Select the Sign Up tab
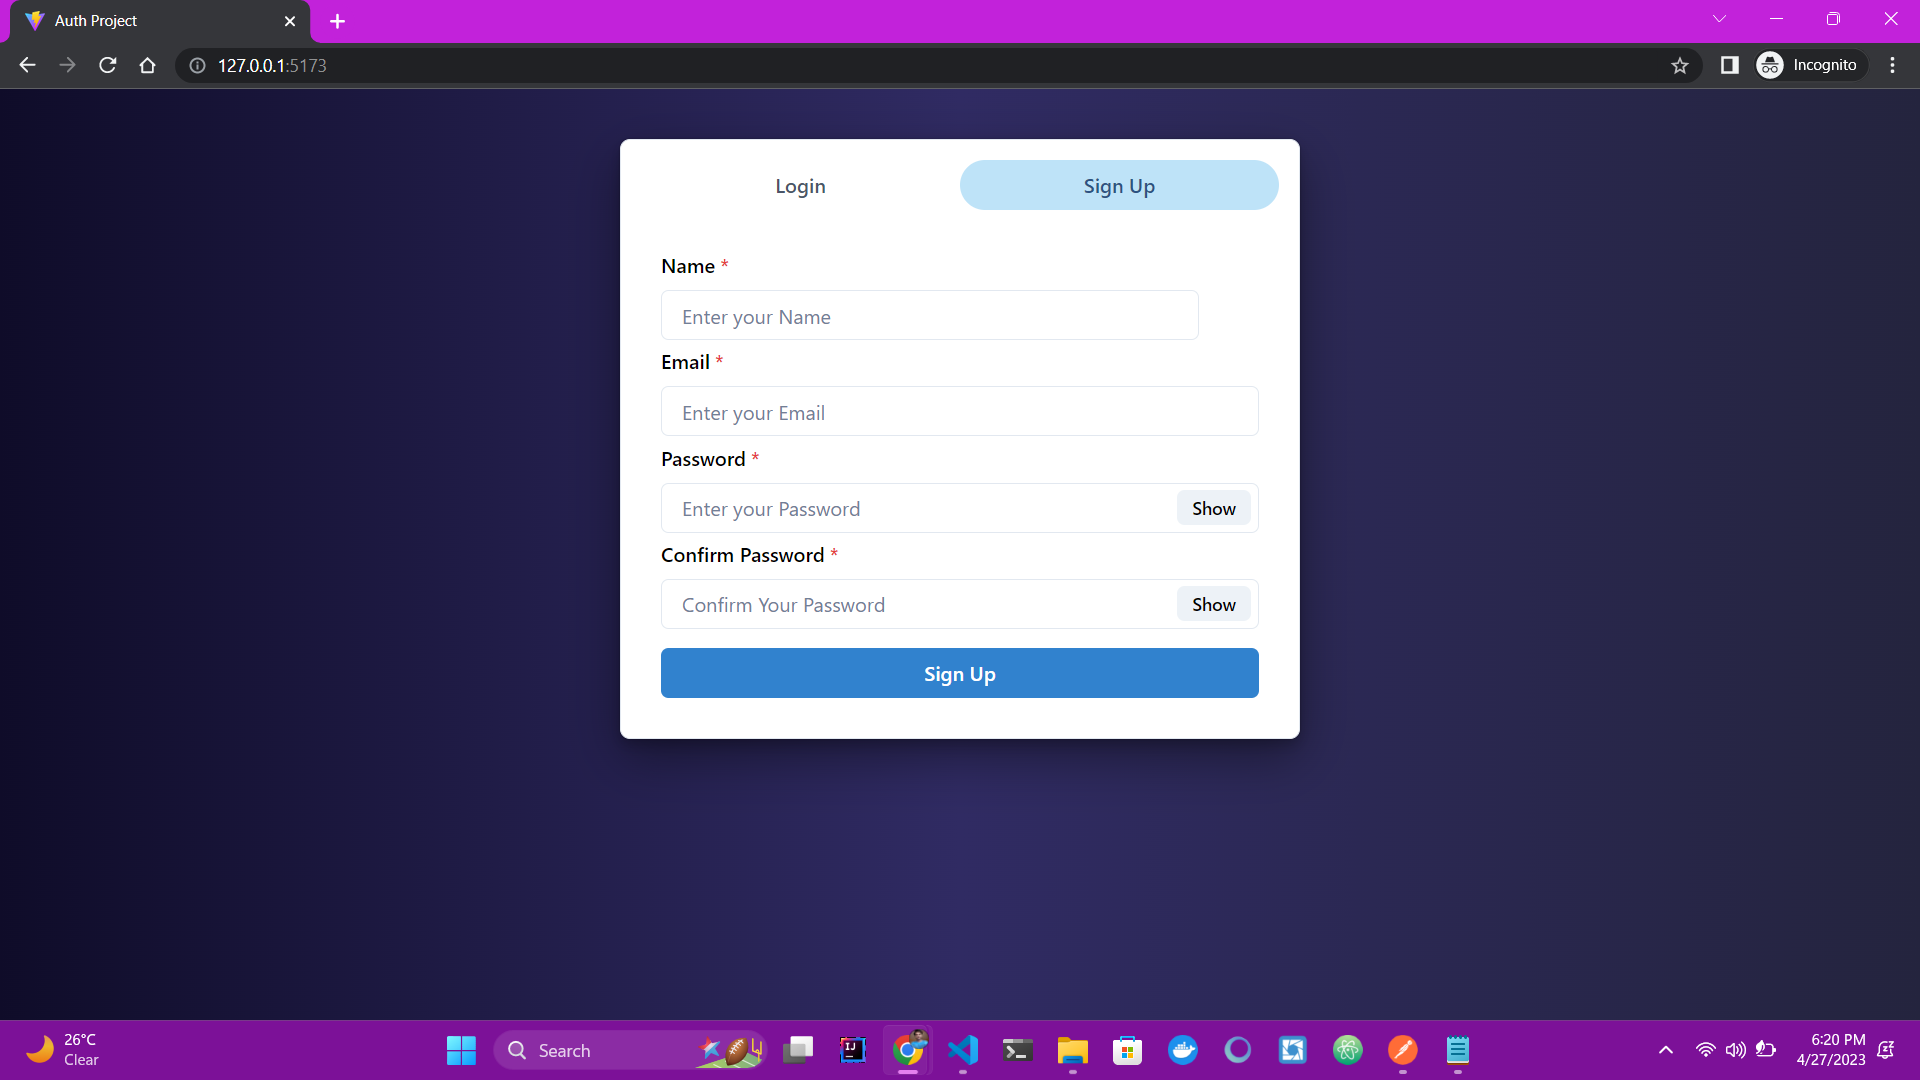Screen dimensions: 1920x1080 [1118, 186]
